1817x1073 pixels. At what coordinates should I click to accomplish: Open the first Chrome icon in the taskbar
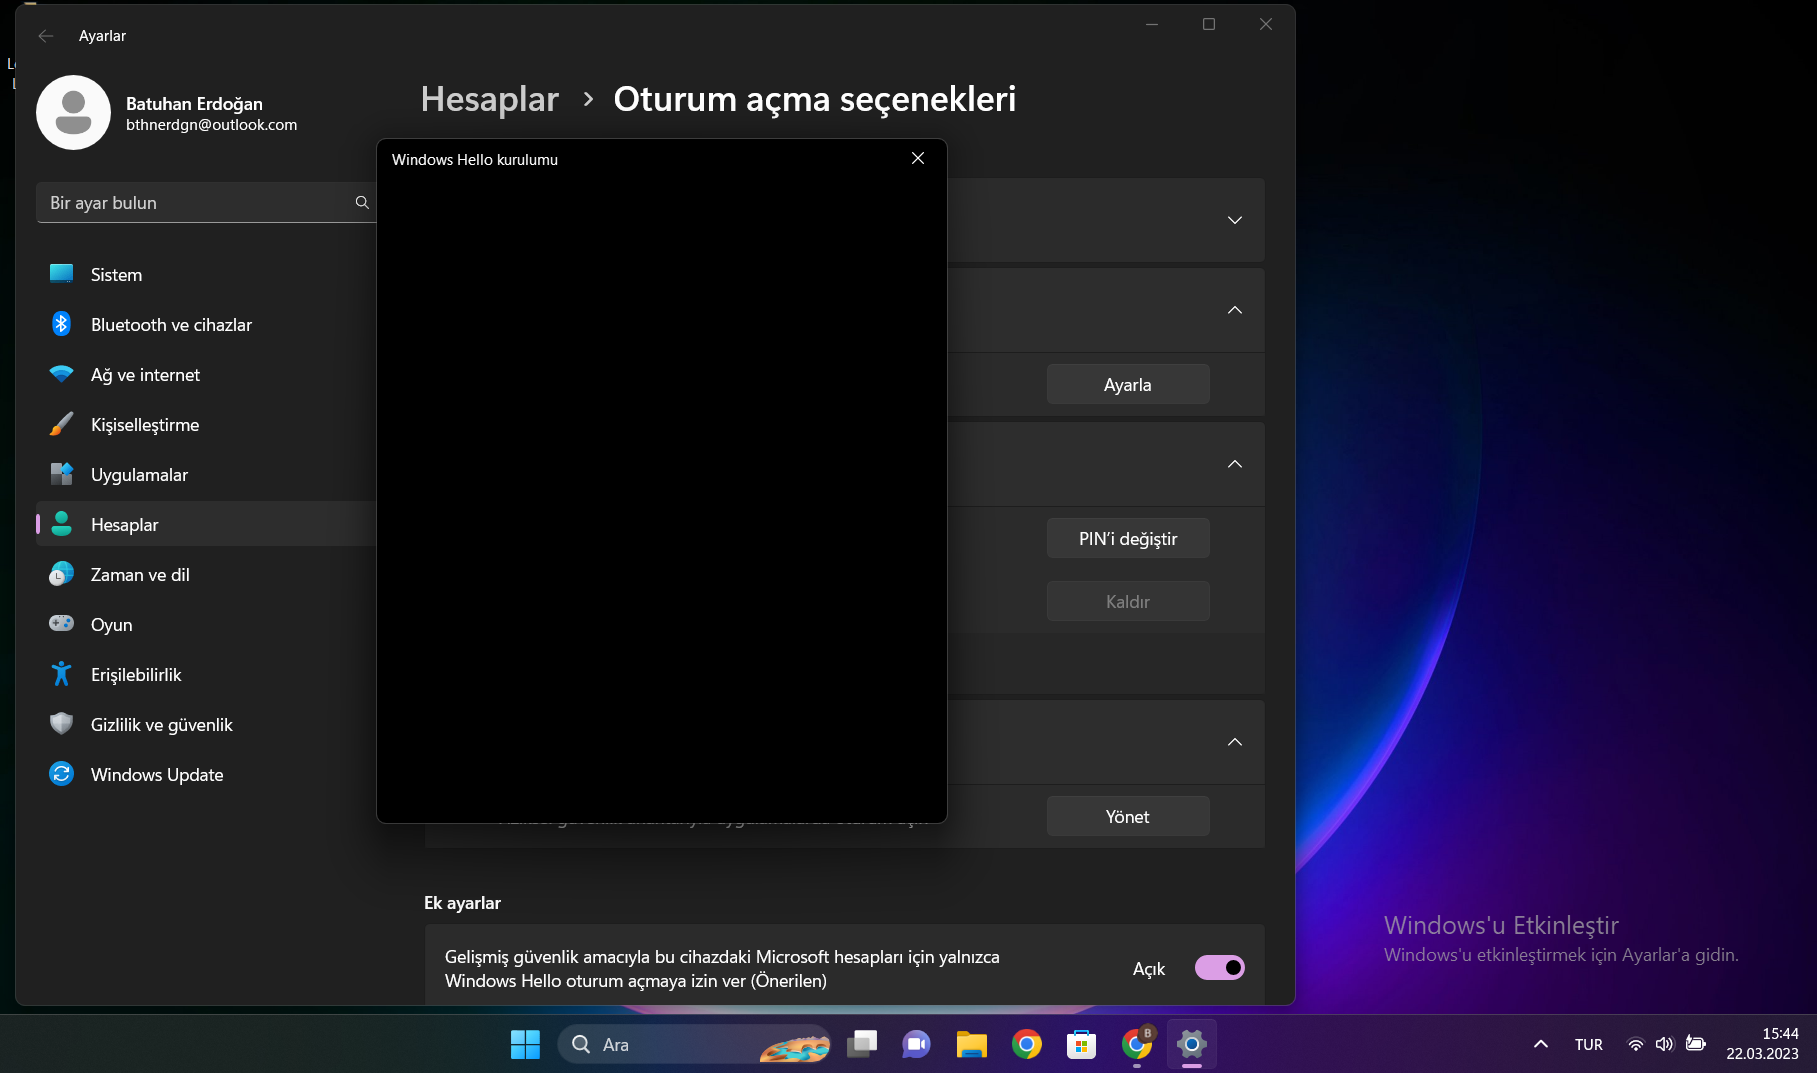point(1026,1044)
